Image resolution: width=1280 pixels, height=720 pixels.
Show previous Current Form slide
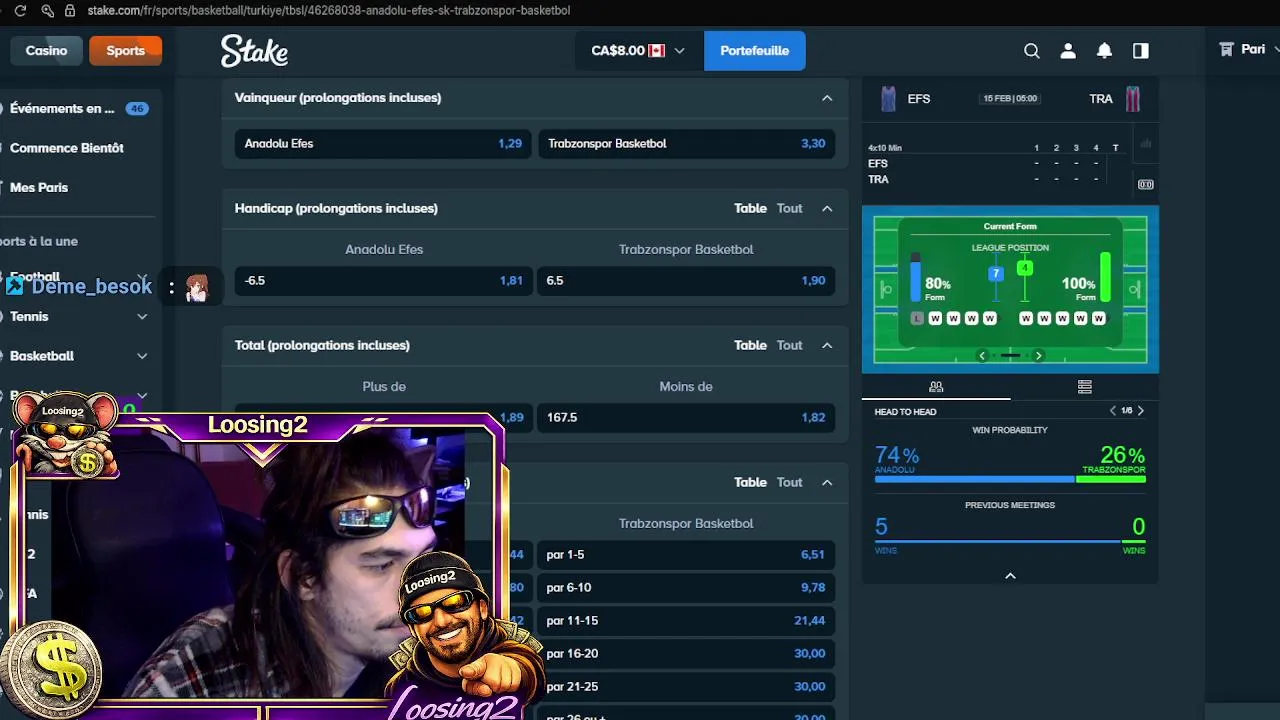(982, 355)
